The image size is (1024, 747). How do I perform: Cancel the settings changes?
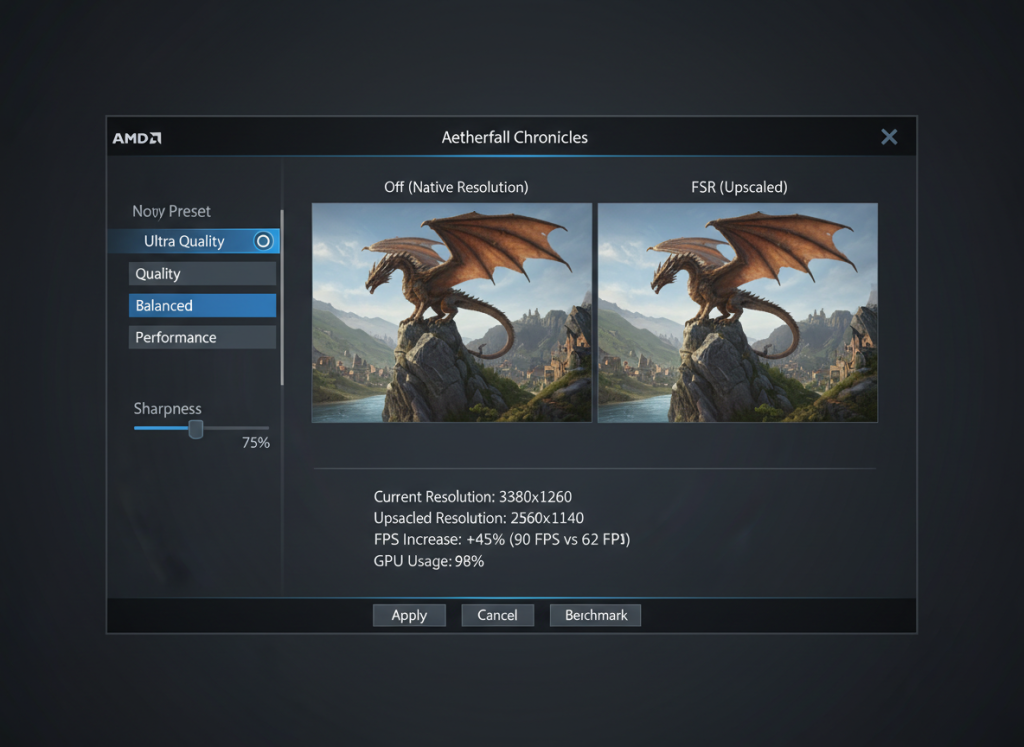click(x=498, y=615)
